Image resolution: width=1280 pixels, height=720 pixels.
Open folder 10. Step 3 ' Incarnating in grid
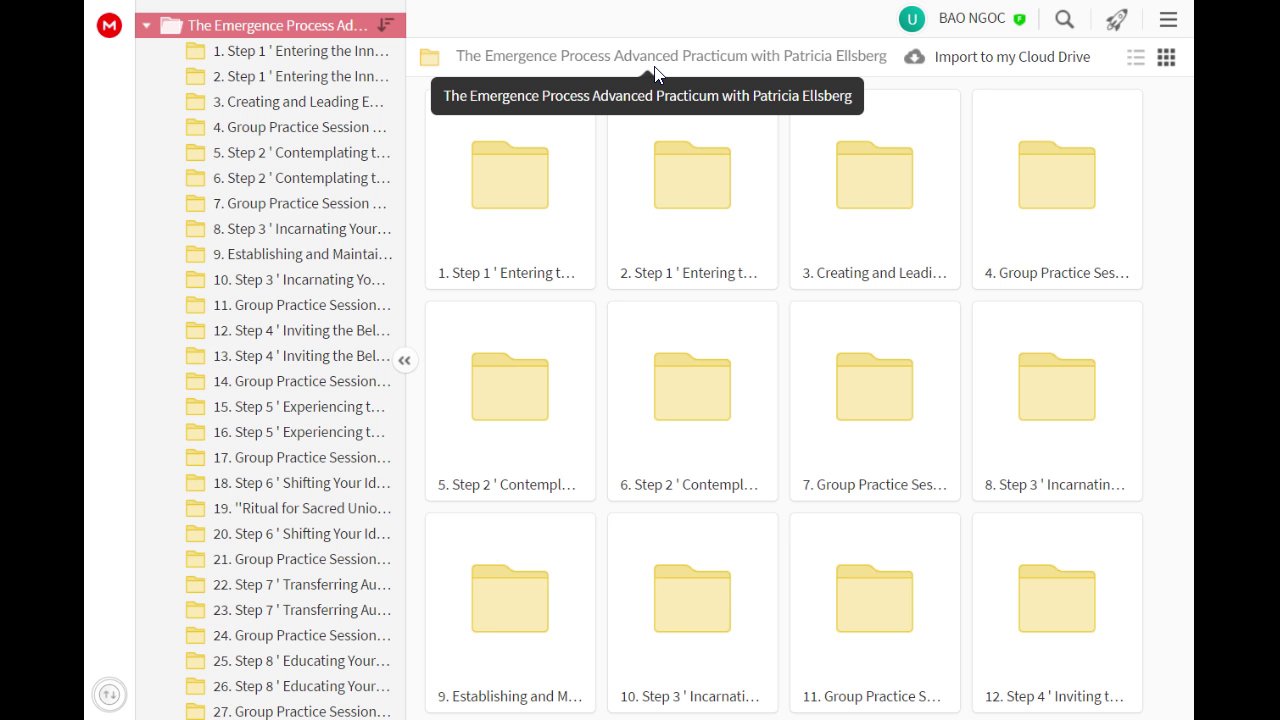692,613
